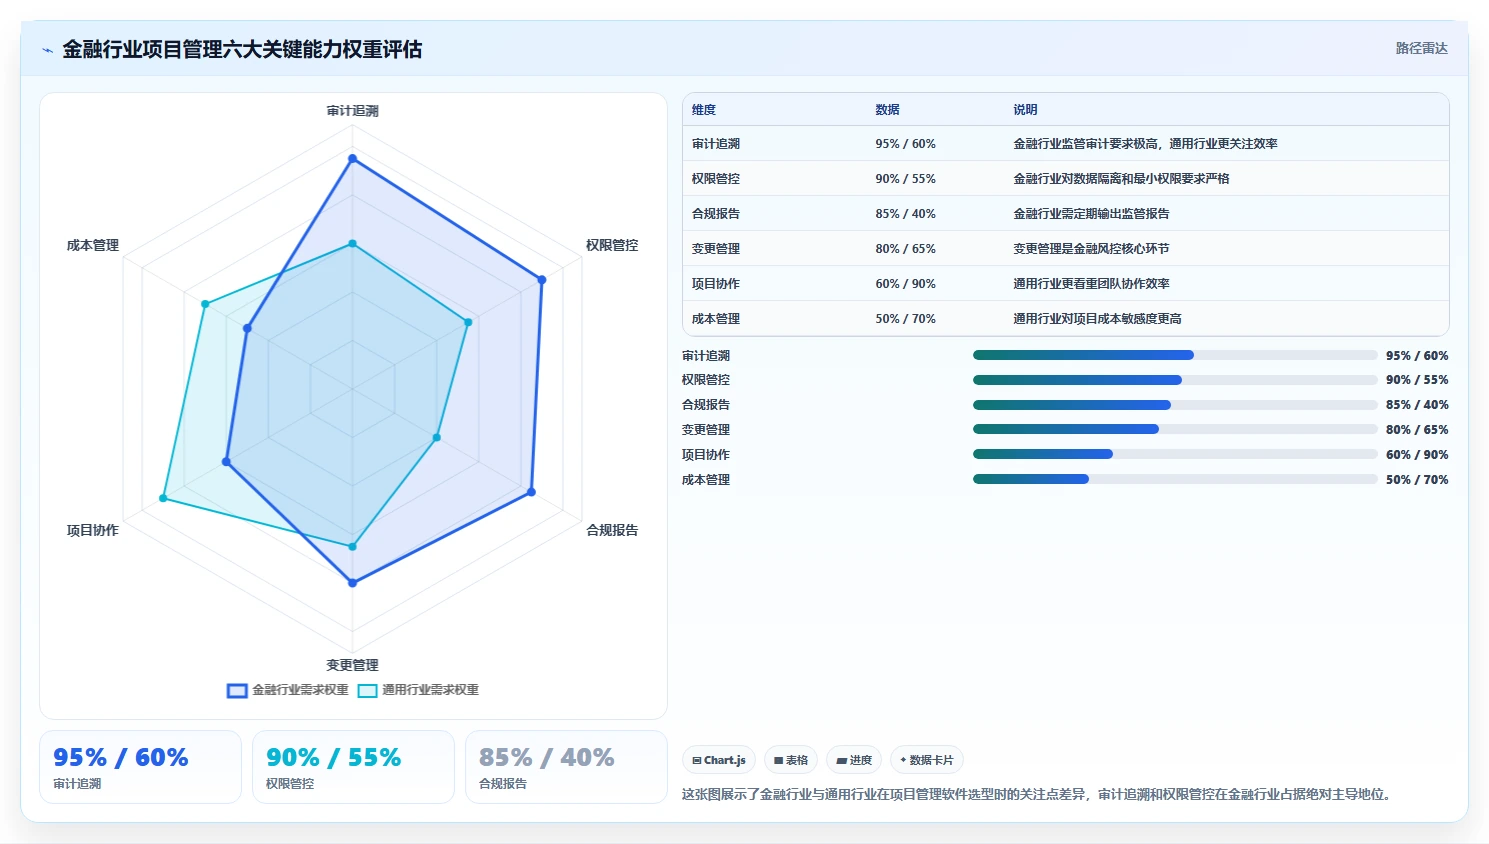Click the 项目协作 radar axis label
The image size is (1489, 844).
[93, 530]
